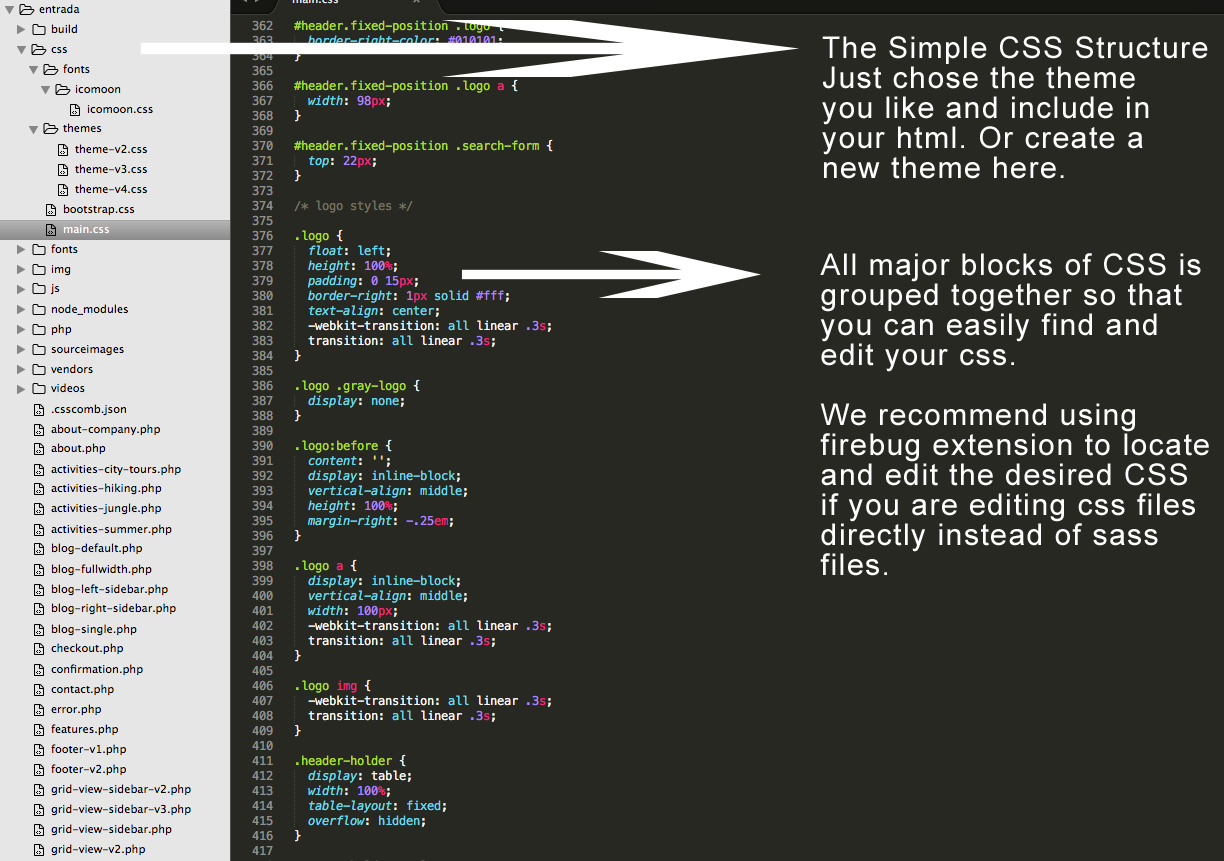The width and height of the screenshot is (1224, 861).
Task: Click the folder icon beside node_modules
Action: point(39,309)
